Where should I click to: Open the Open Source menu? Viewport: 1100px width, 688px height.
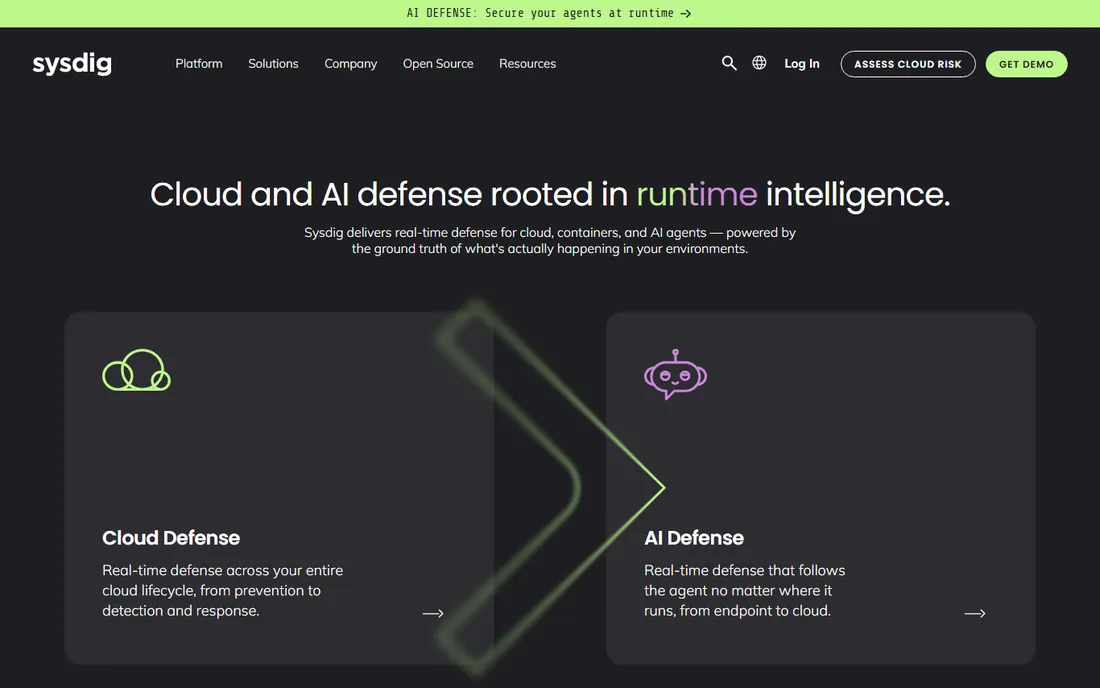point(438,64)
